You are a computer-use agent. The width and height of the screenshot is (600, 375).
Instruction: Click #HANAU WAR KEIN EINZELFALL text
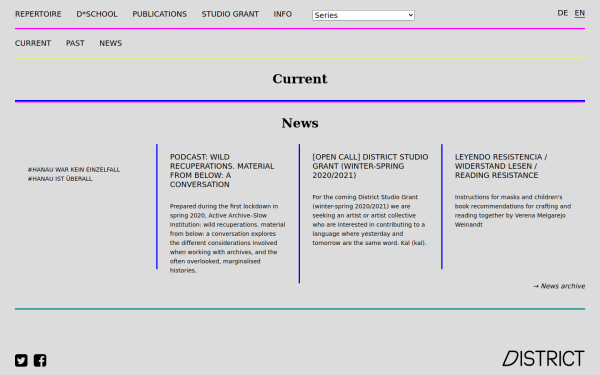74,170
